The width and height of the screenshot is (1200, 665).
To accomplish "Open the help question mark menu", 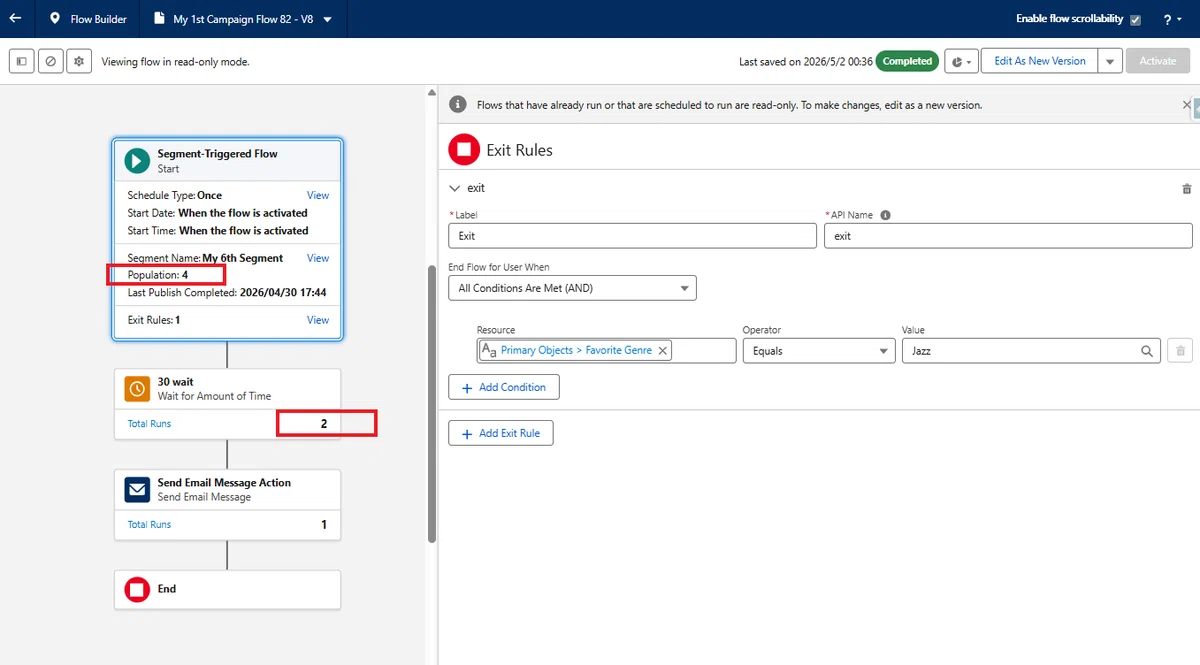I will 1172,19.
